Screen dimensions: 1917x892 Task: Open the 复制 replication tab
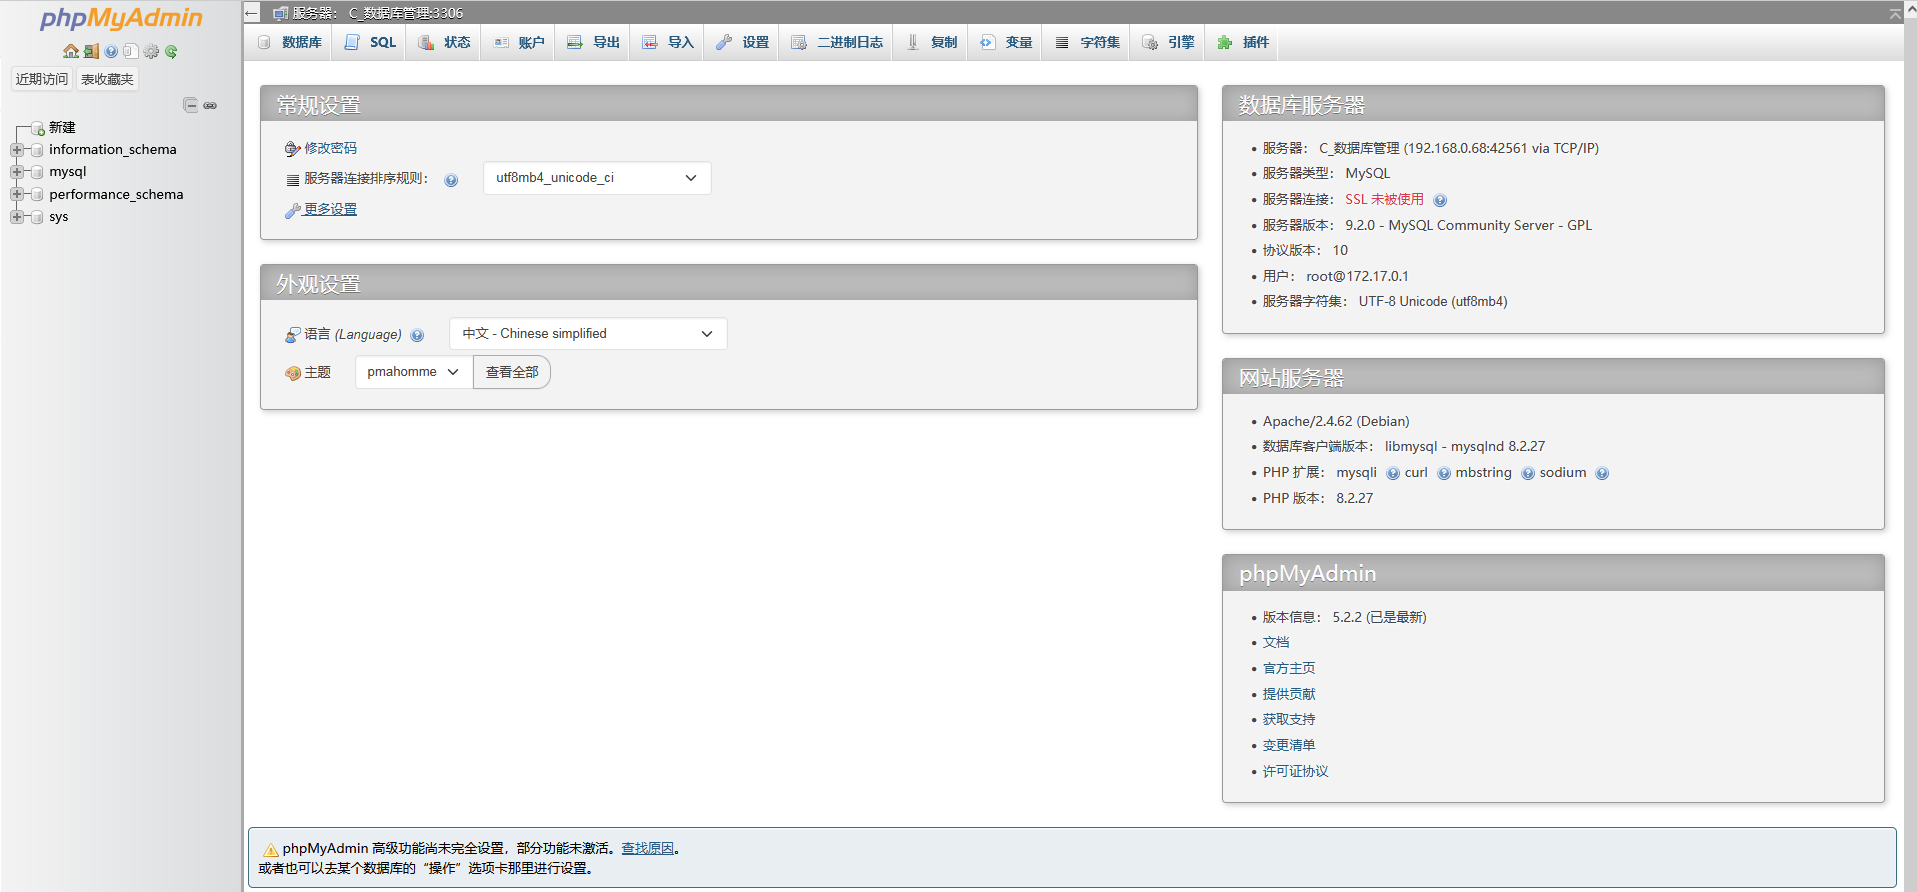931,42
